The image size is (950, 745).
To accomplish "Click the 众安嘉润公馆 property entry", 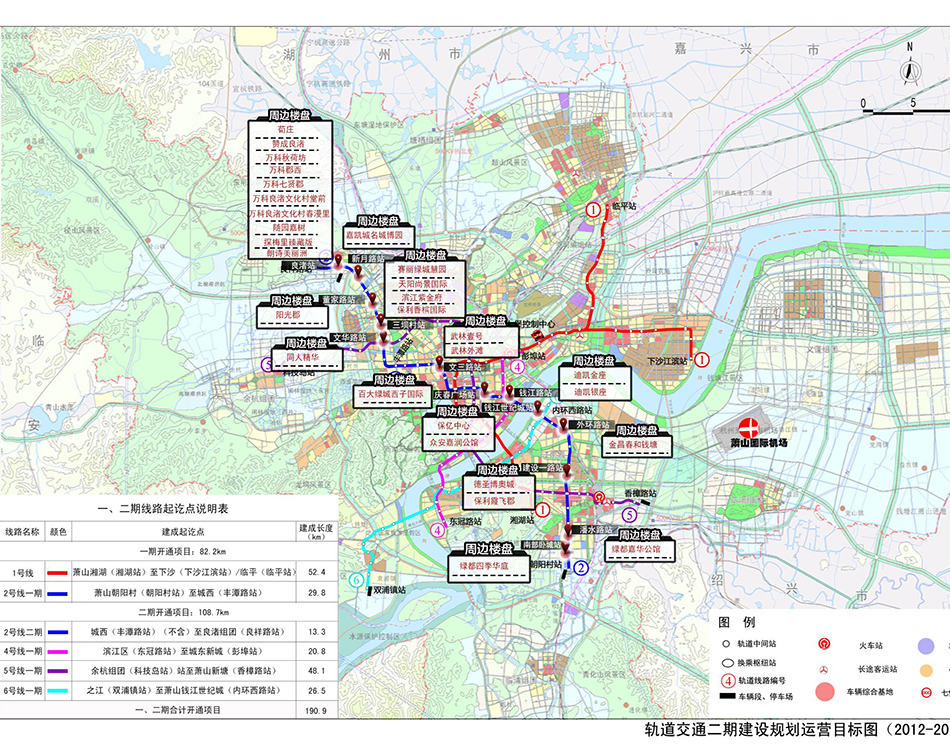I will point(454,442).
